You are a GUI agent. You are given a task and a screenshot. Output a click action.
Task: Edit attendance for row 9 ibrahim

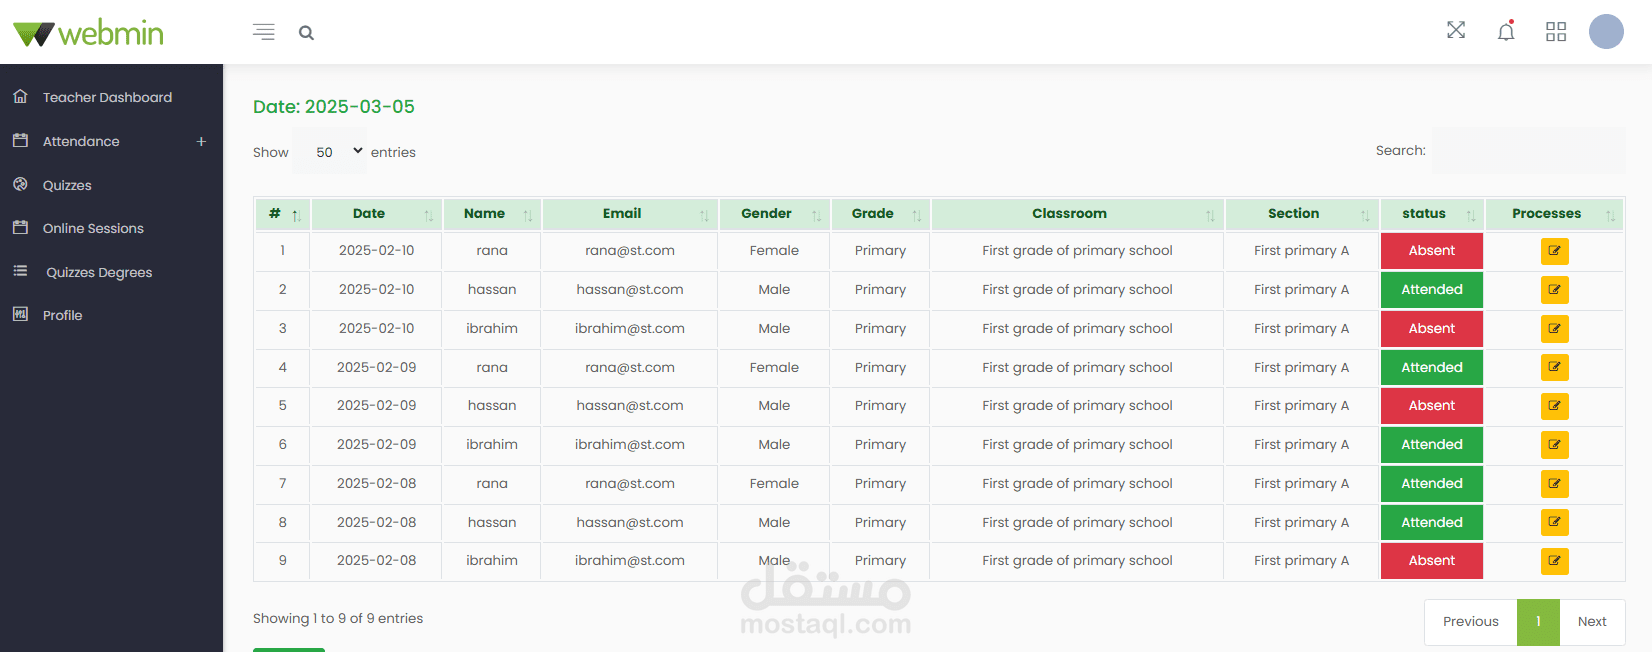click(1555, 561)
